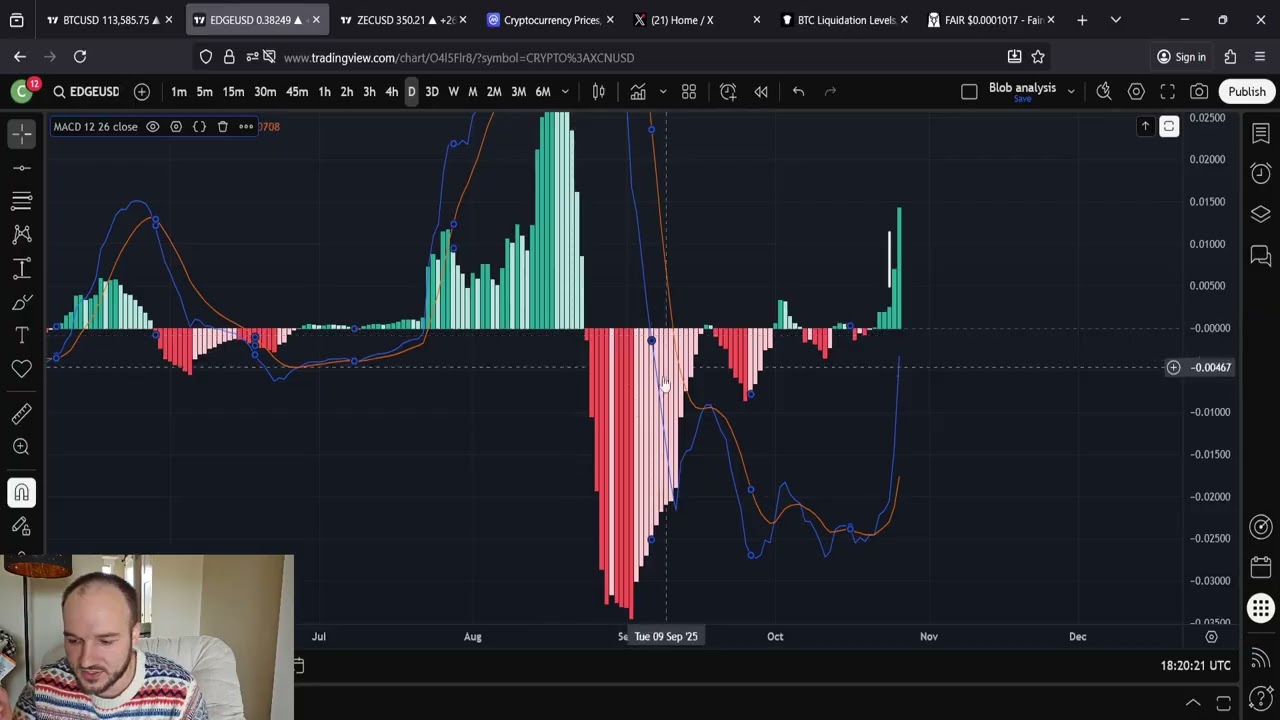Expand the chart style dropdown arrow
This screenshot has height=720, width=1280.
(x=662, y=92)
